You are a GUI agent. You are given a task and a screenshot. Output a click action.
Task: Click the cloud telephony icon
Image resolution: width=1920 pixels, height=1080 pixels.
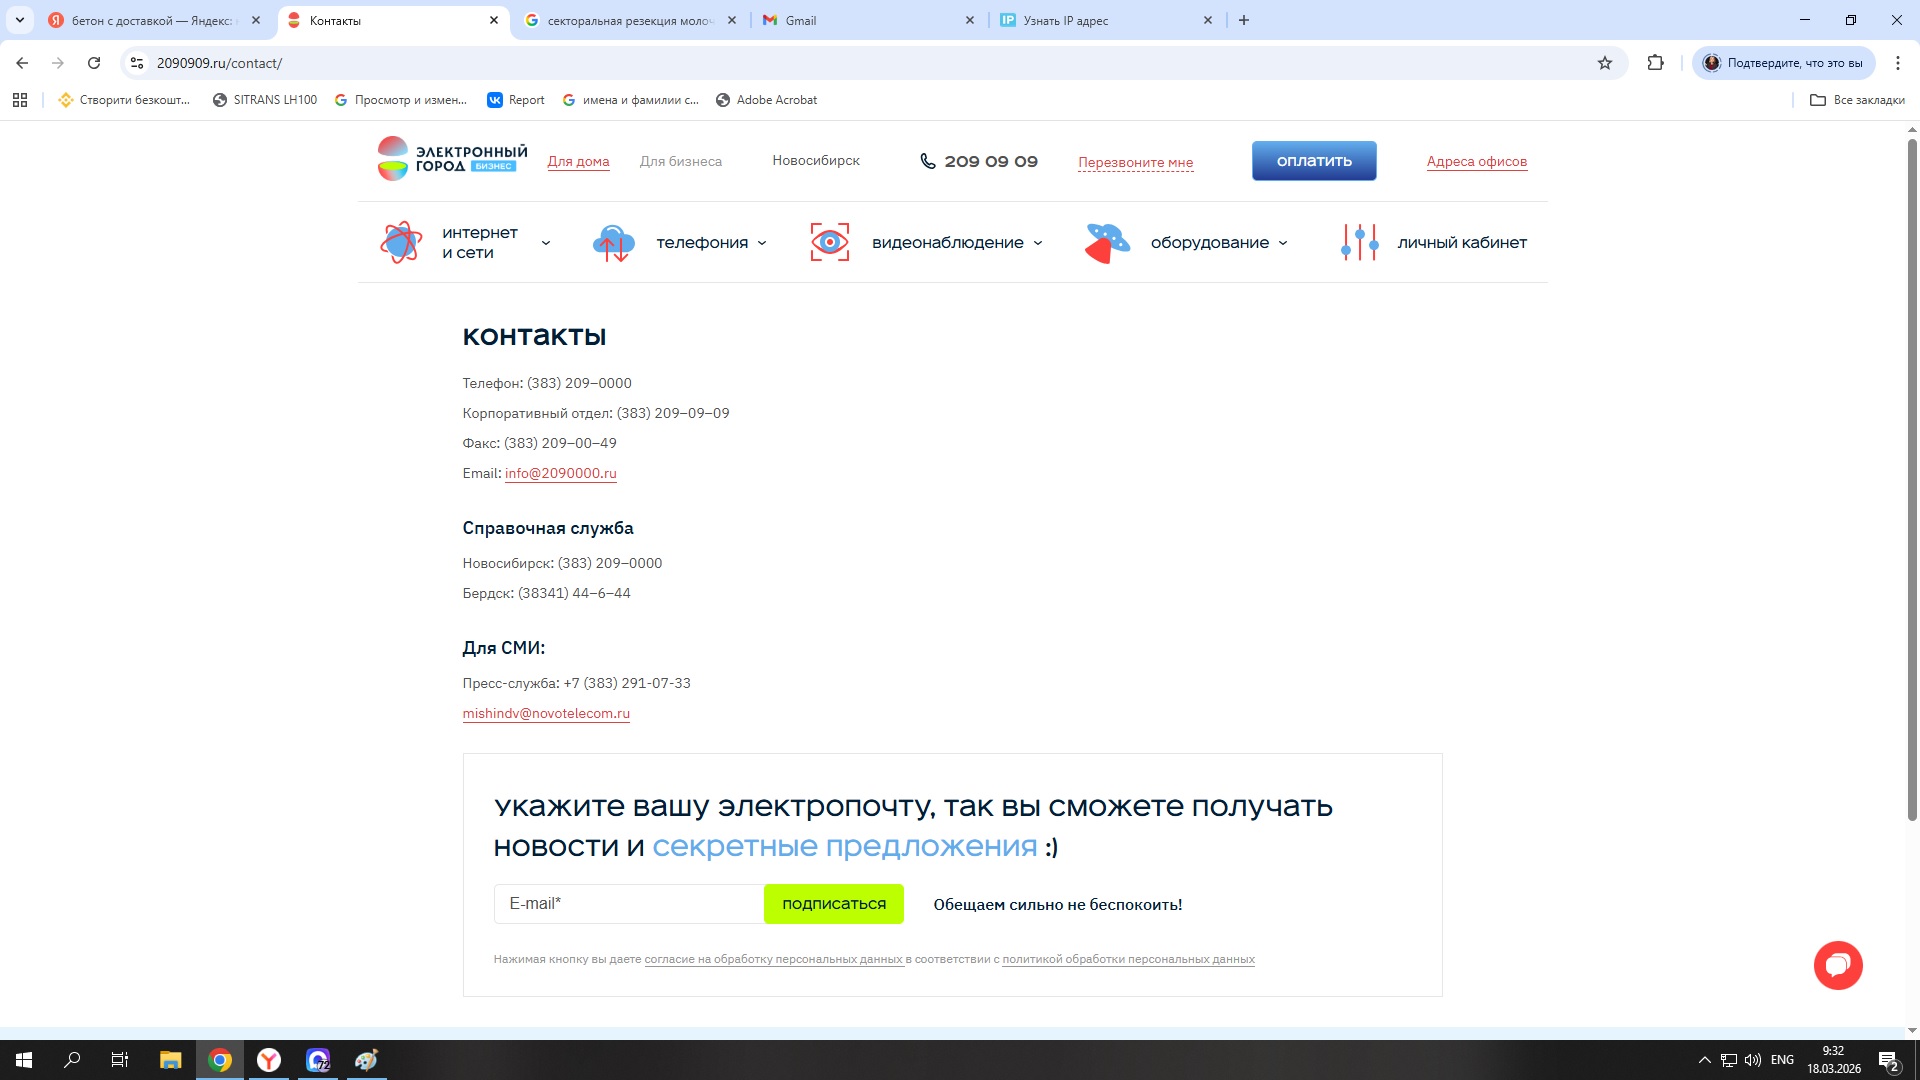(x=614, y=242)
